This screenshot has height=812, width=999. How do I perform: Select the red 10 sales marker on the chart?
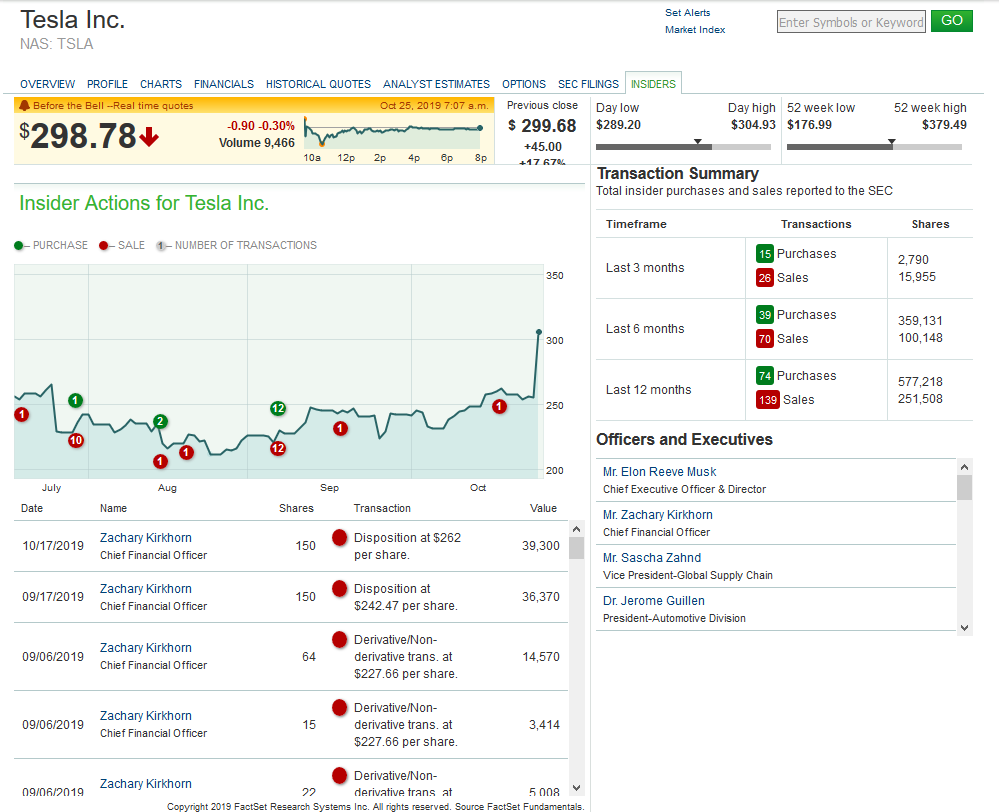76,440
